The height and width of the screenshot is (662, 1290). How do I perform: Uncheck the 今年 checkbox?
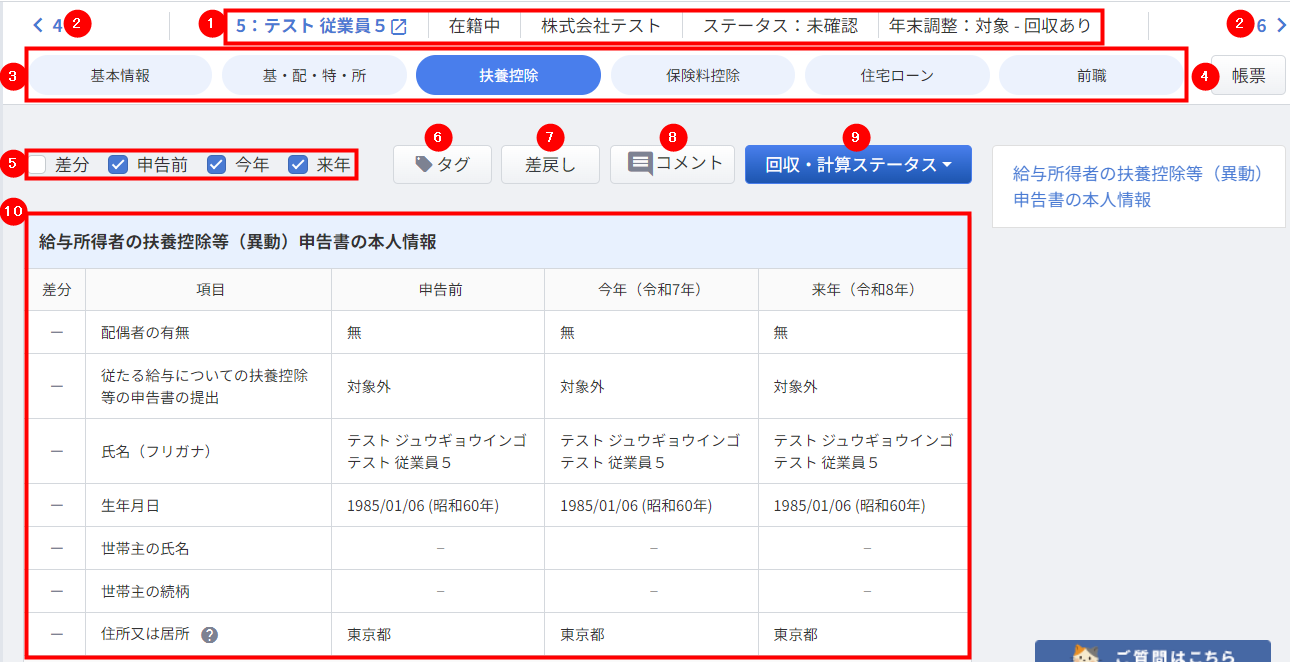[217, 165]
